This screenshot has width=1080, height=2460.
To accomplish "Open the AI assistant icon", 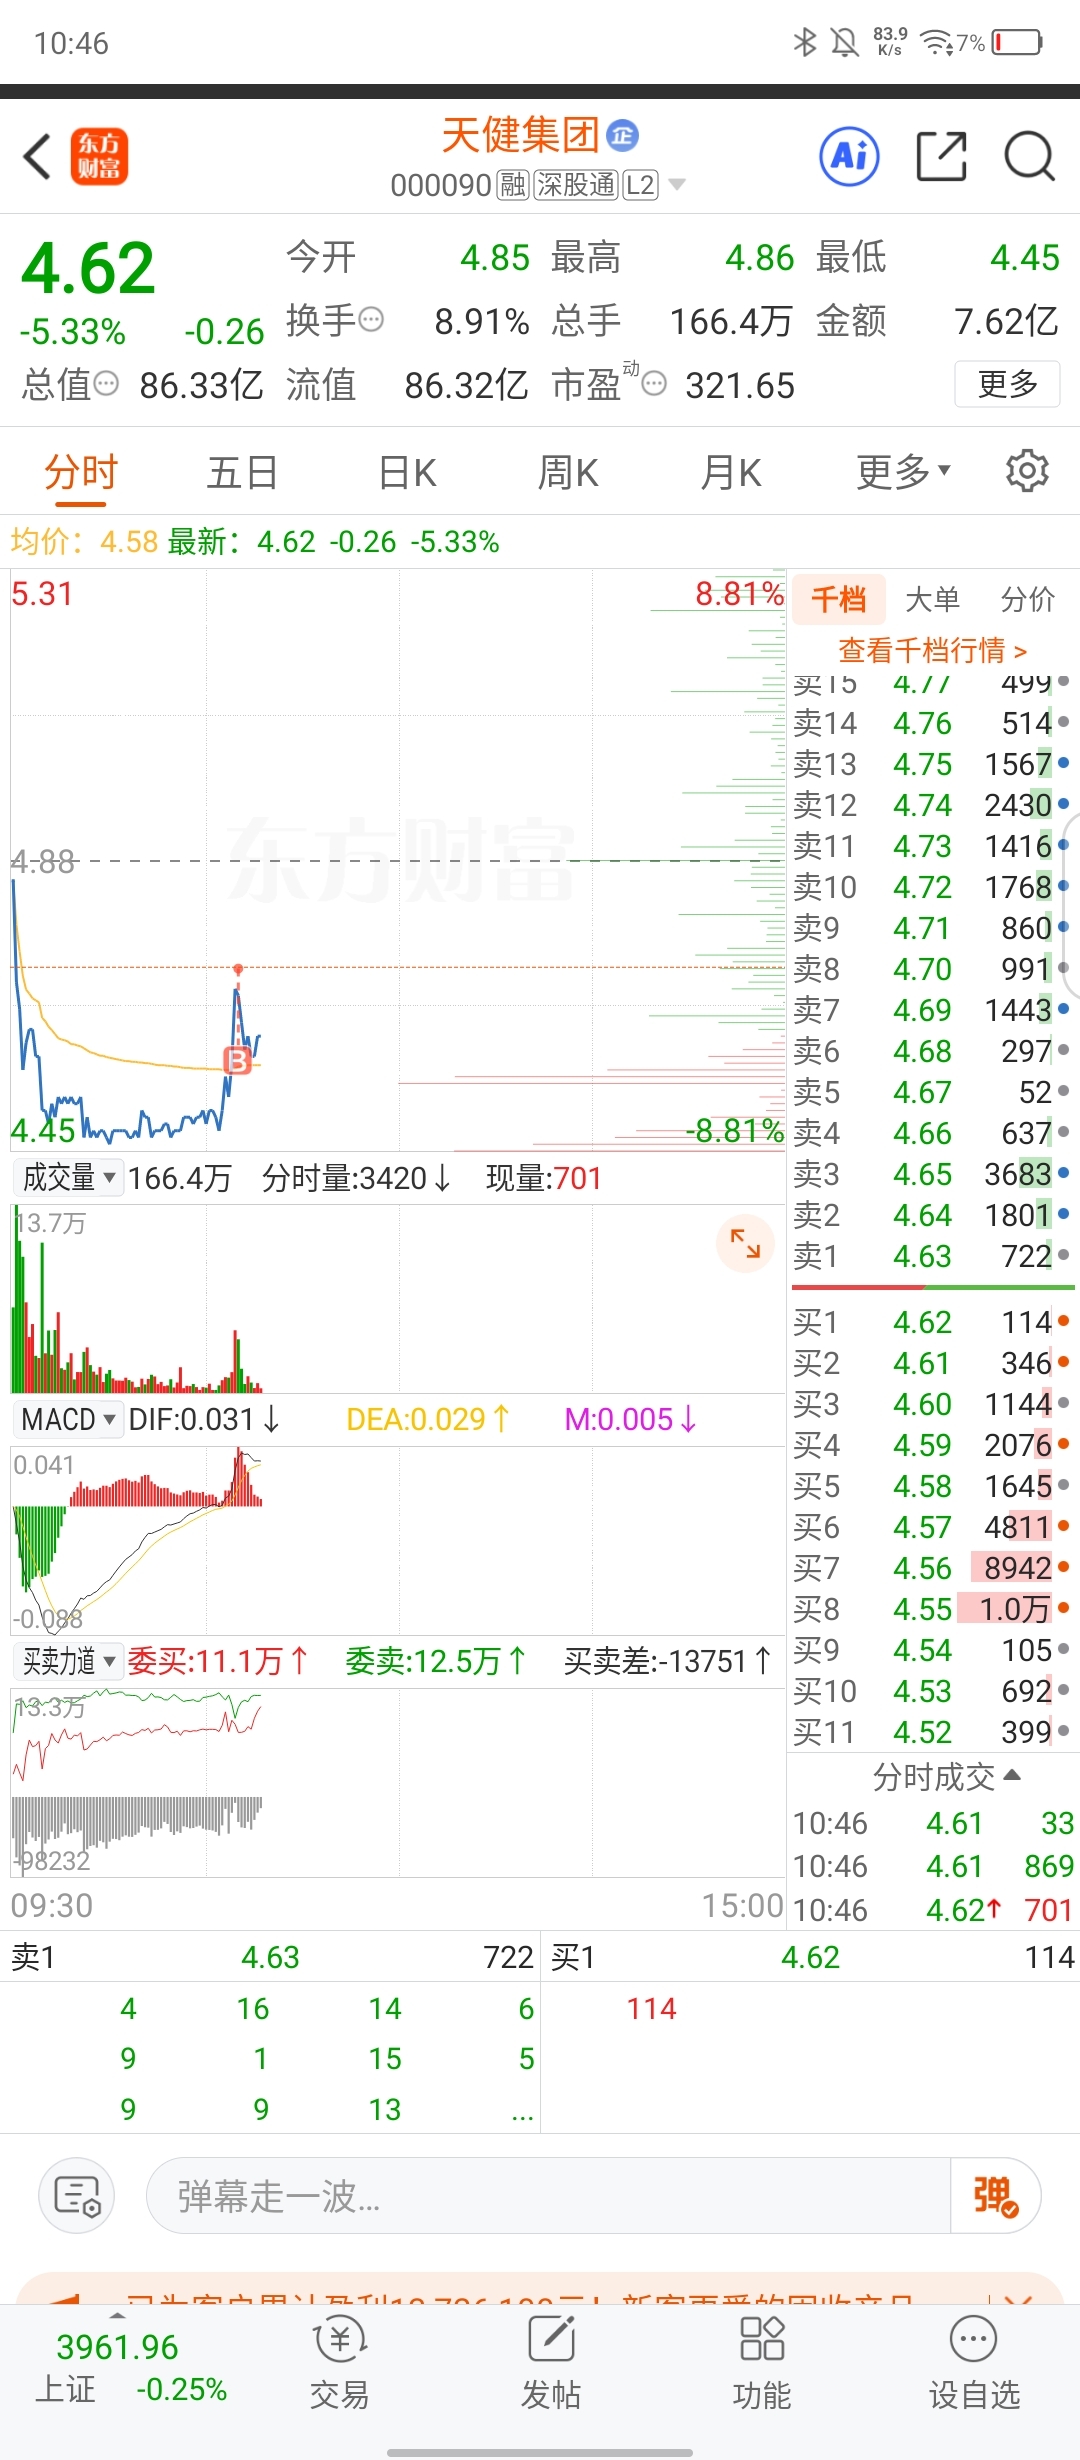I will [849, 156].
